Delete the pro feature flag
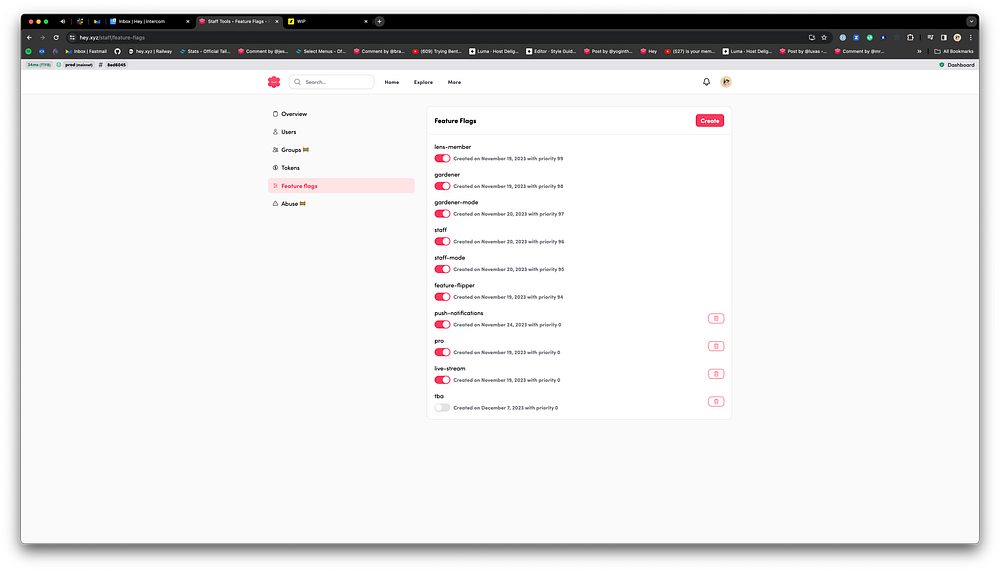 716,346
